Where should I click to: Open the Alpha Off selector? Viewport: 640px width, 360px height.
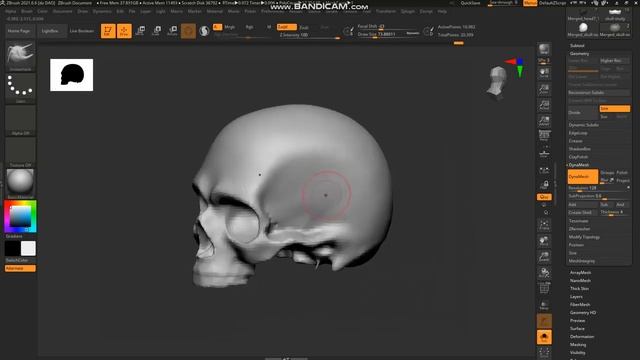point(20,120)
